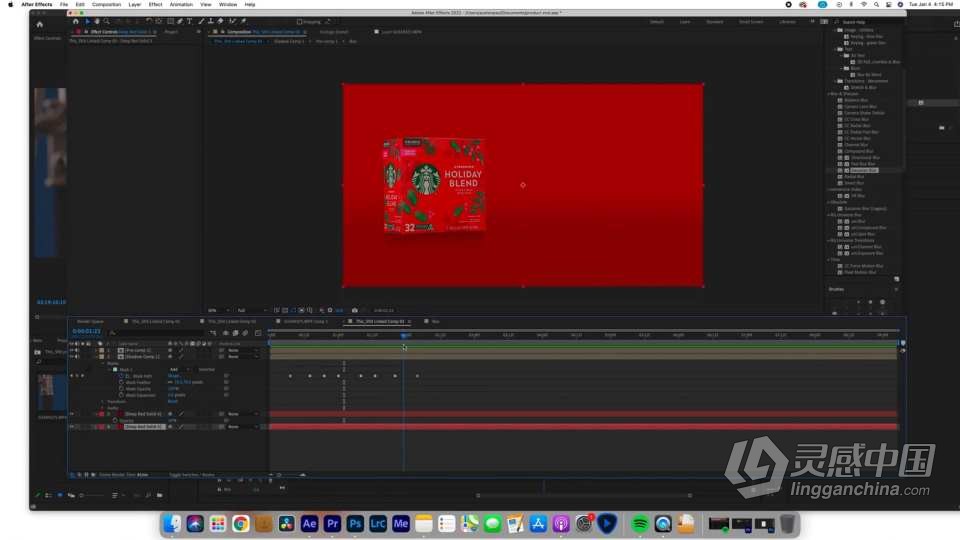960x540 pixels.
Task: Expand the Transform property group
Action: (x=103, y=402)
